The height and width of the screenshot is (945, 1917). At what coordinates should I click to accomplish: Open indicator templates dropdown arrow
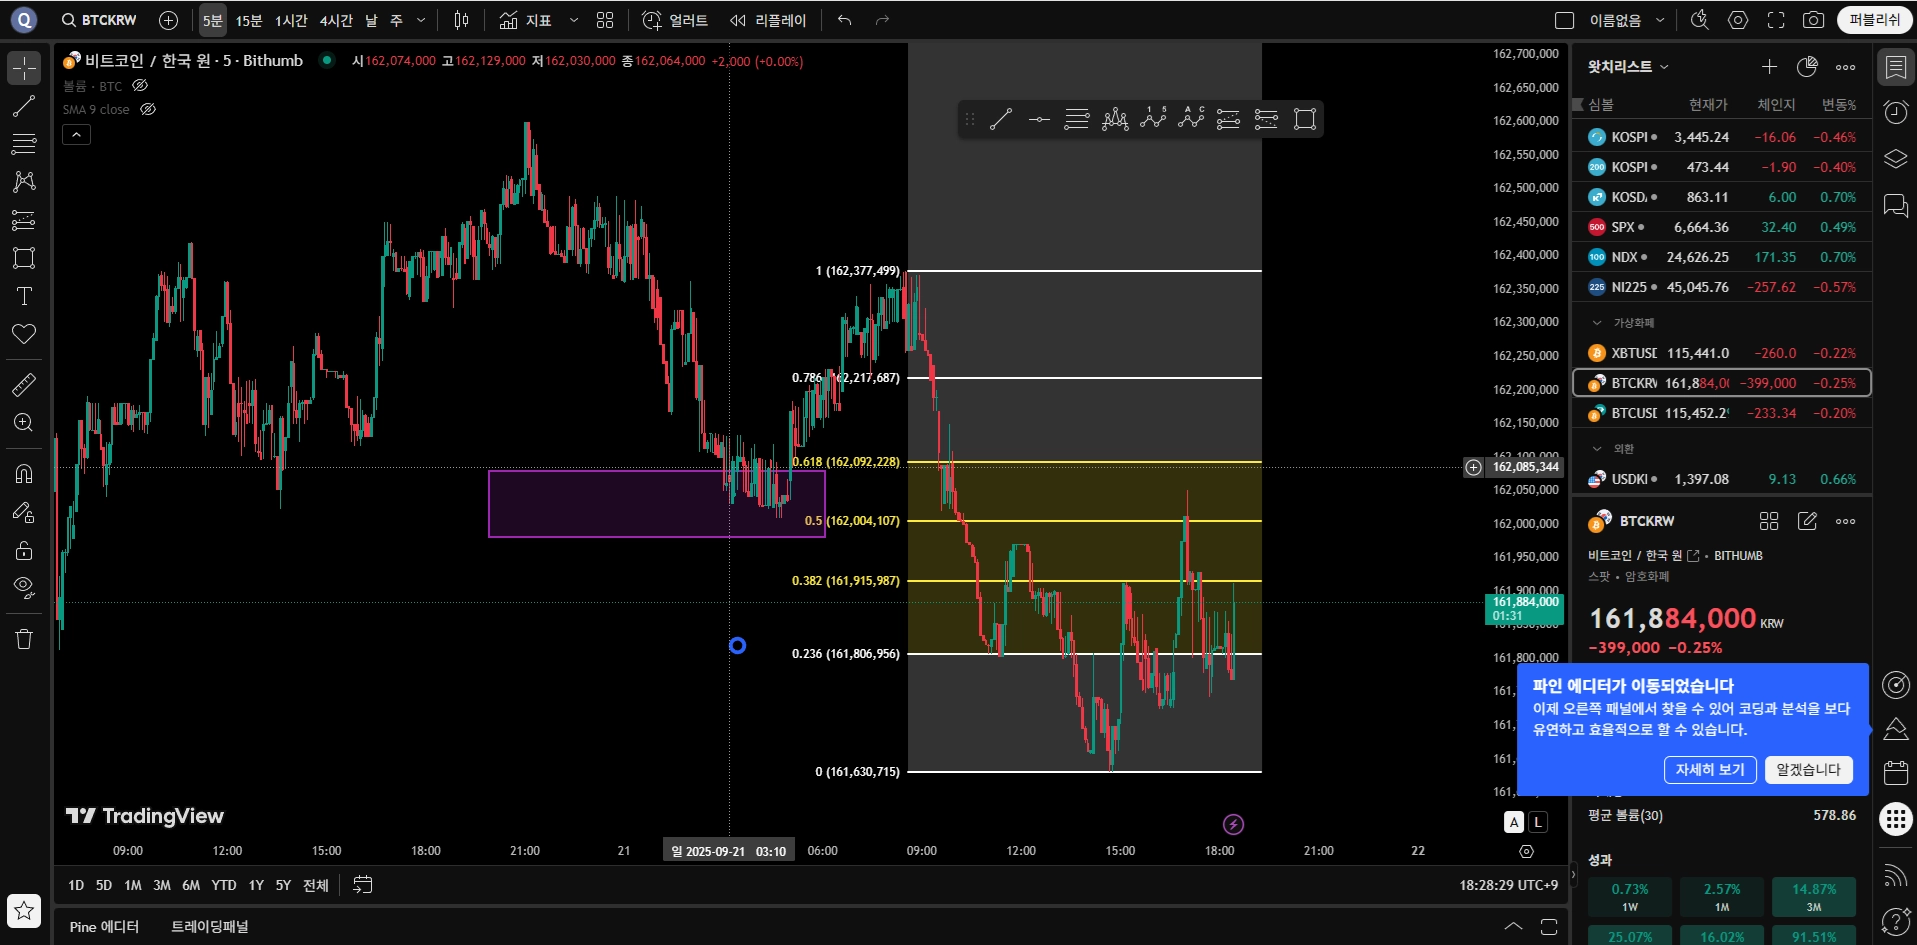[x=574, y=20]
